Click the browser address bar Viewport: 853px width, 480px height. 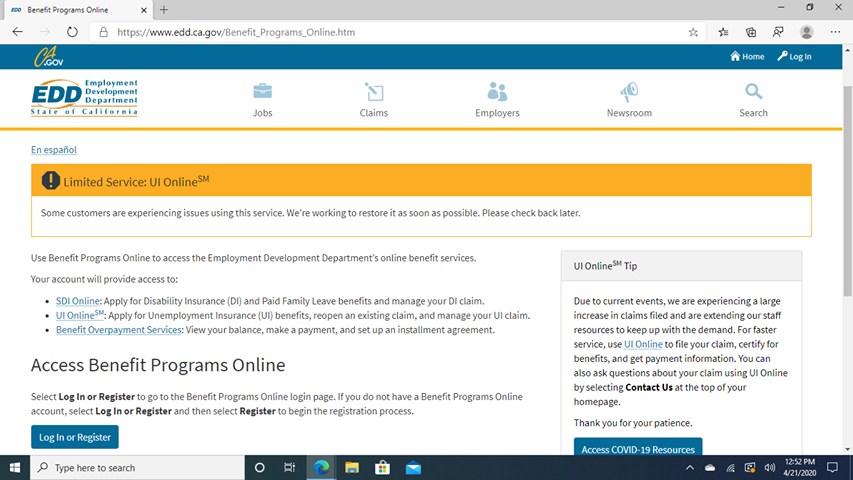click(390, 32)
